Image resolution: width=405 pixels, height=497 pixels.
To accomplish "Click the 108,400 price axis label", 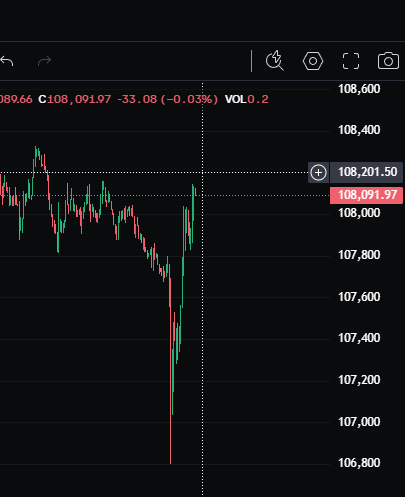I will point(359,130).
